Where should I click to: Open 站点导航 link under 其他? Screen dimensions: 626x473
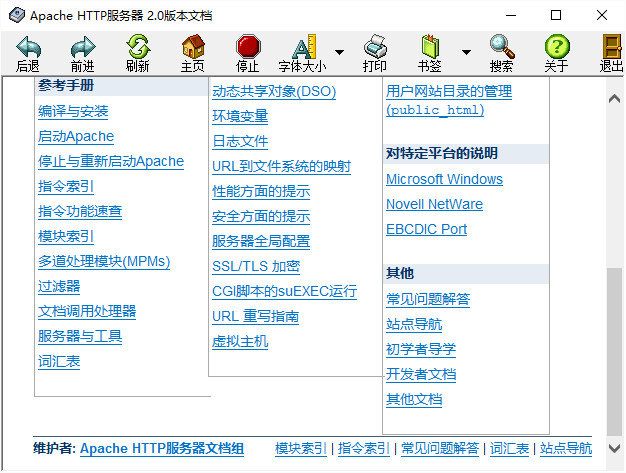tap(414, 325)
